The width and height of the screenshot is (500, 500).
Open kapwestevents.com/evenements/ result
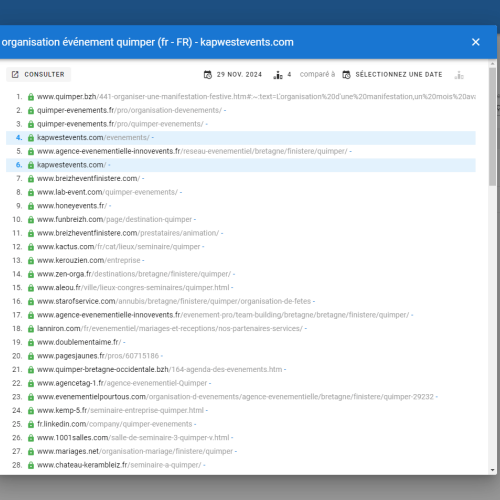click(93, 138)
